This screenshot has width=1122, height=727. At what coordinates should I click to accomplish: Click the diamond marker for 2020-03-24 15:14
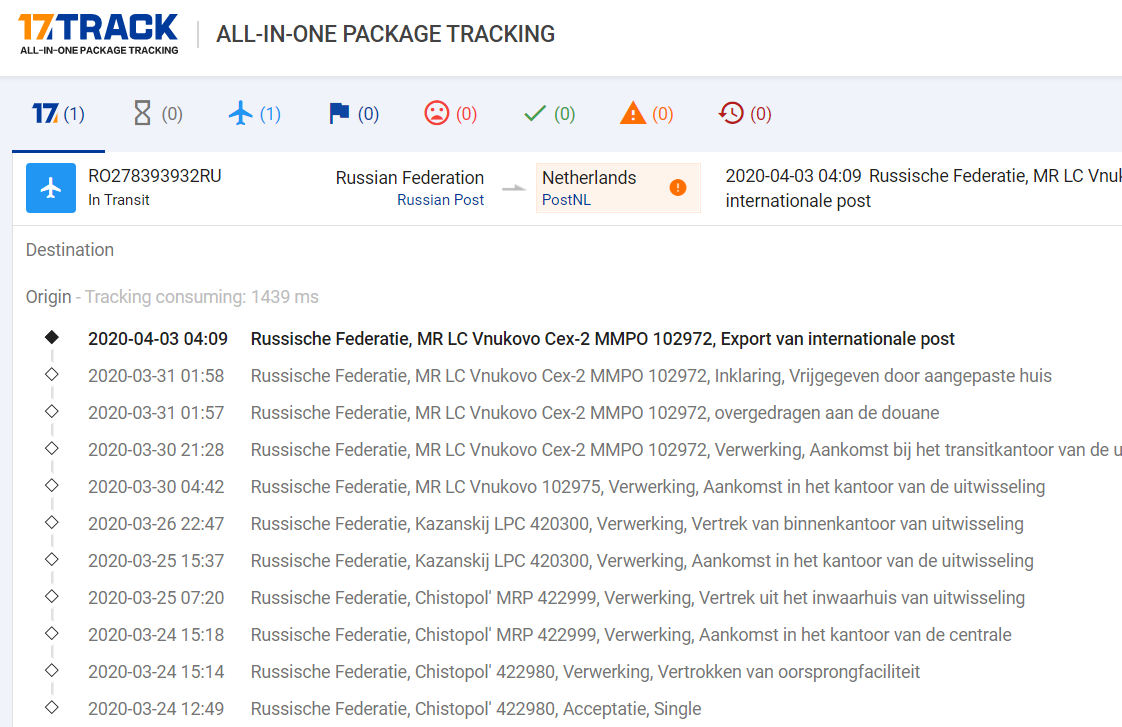pos(52,670)
